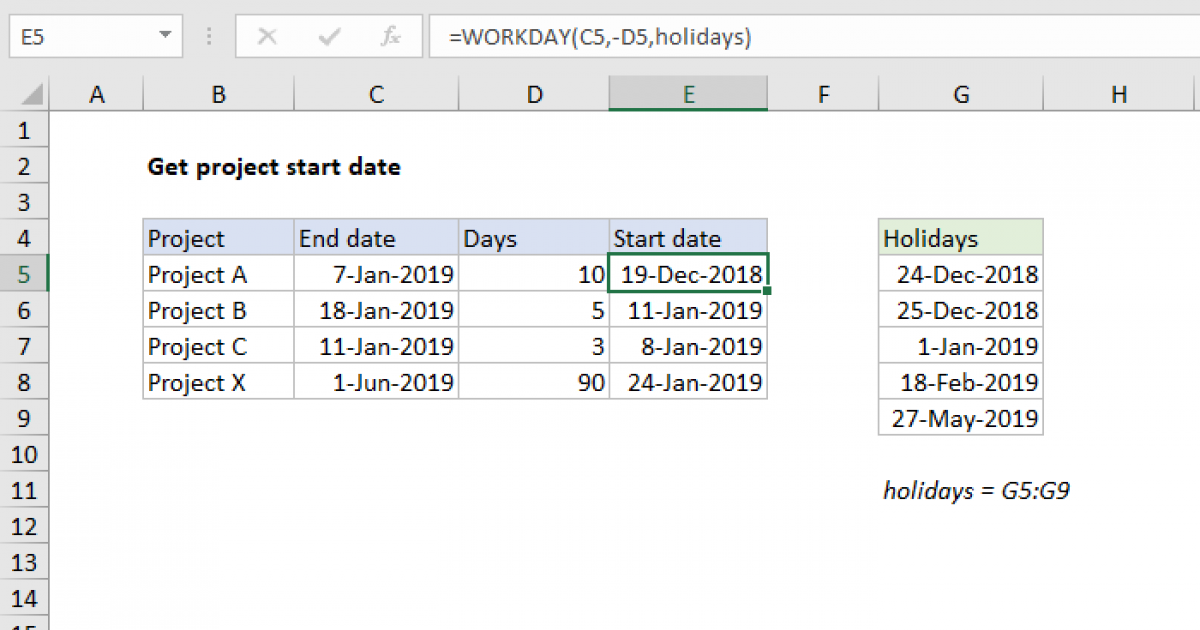
Task: Select the Get project start date title cell
Action: [x=273, y=167]
